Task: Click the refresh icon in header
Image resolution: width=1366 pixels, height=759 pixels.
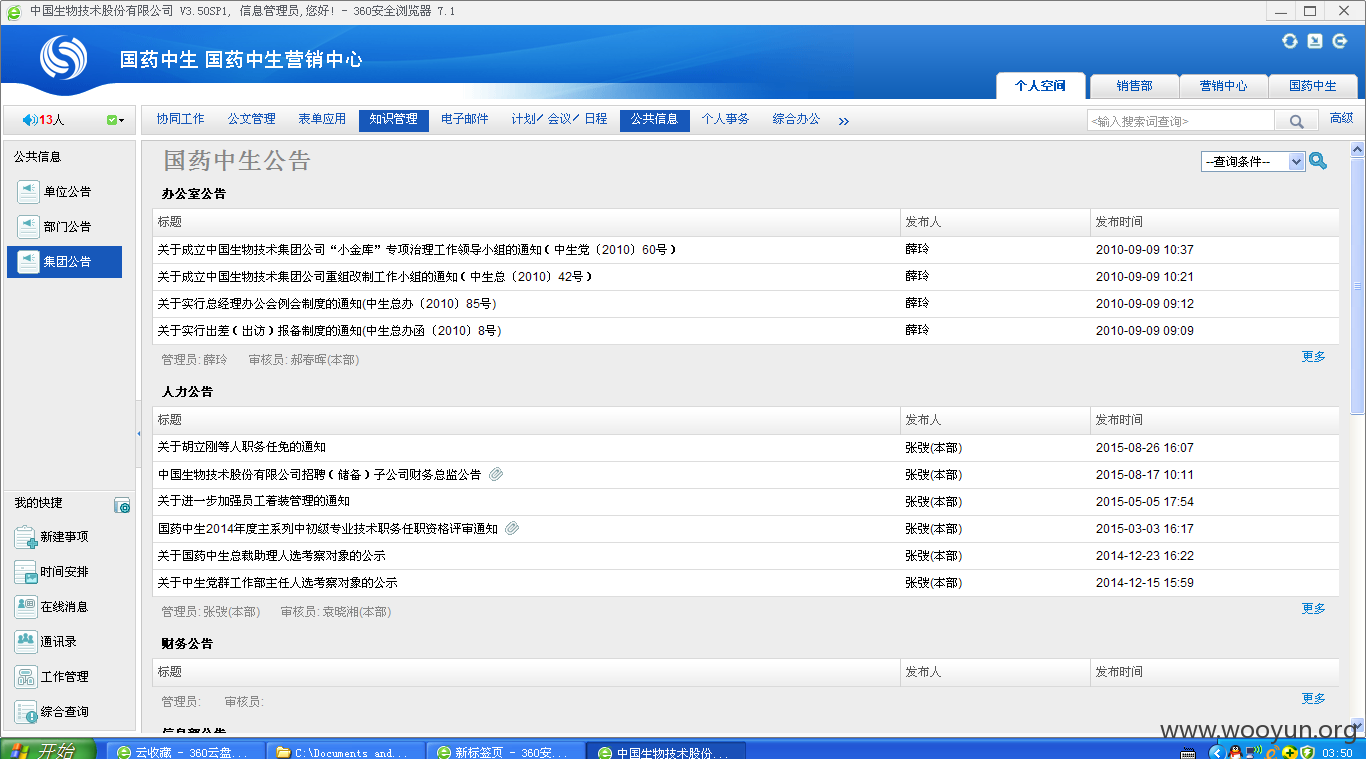Action: (x=1289, y=41)
